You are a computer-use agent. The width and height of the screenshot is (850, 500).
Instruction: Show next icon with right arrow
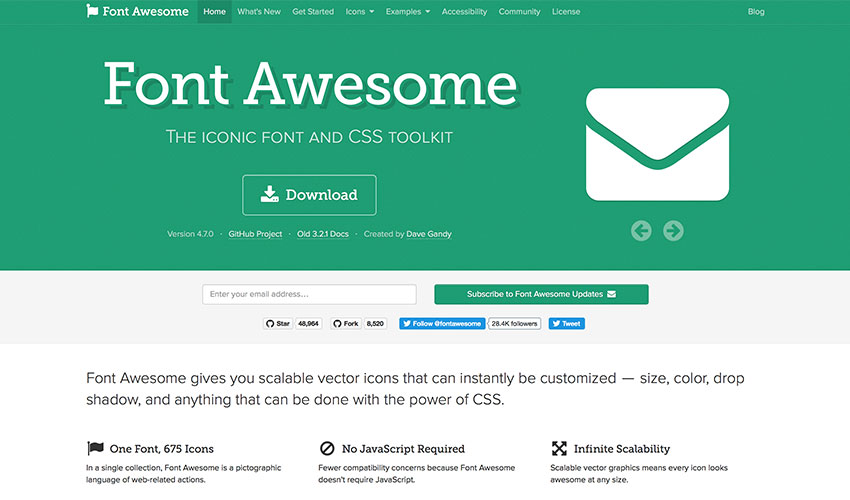[x=673, y=231]
